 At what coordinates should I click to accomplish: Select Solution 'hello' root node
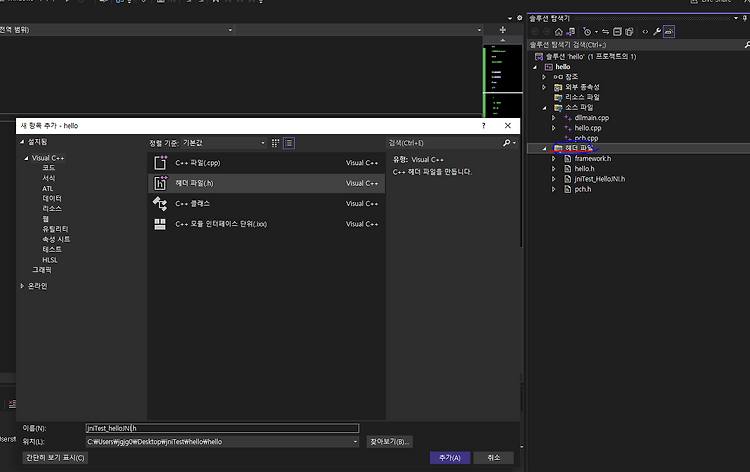pos(591,56)
